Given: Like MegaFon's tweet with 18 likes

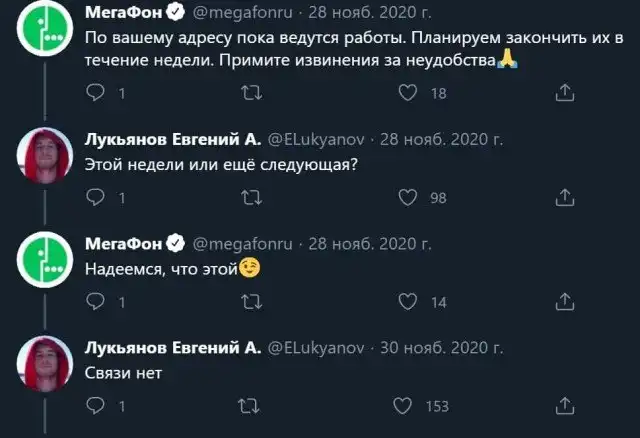Looking at the screenshot, I should [x=407, y=94].
